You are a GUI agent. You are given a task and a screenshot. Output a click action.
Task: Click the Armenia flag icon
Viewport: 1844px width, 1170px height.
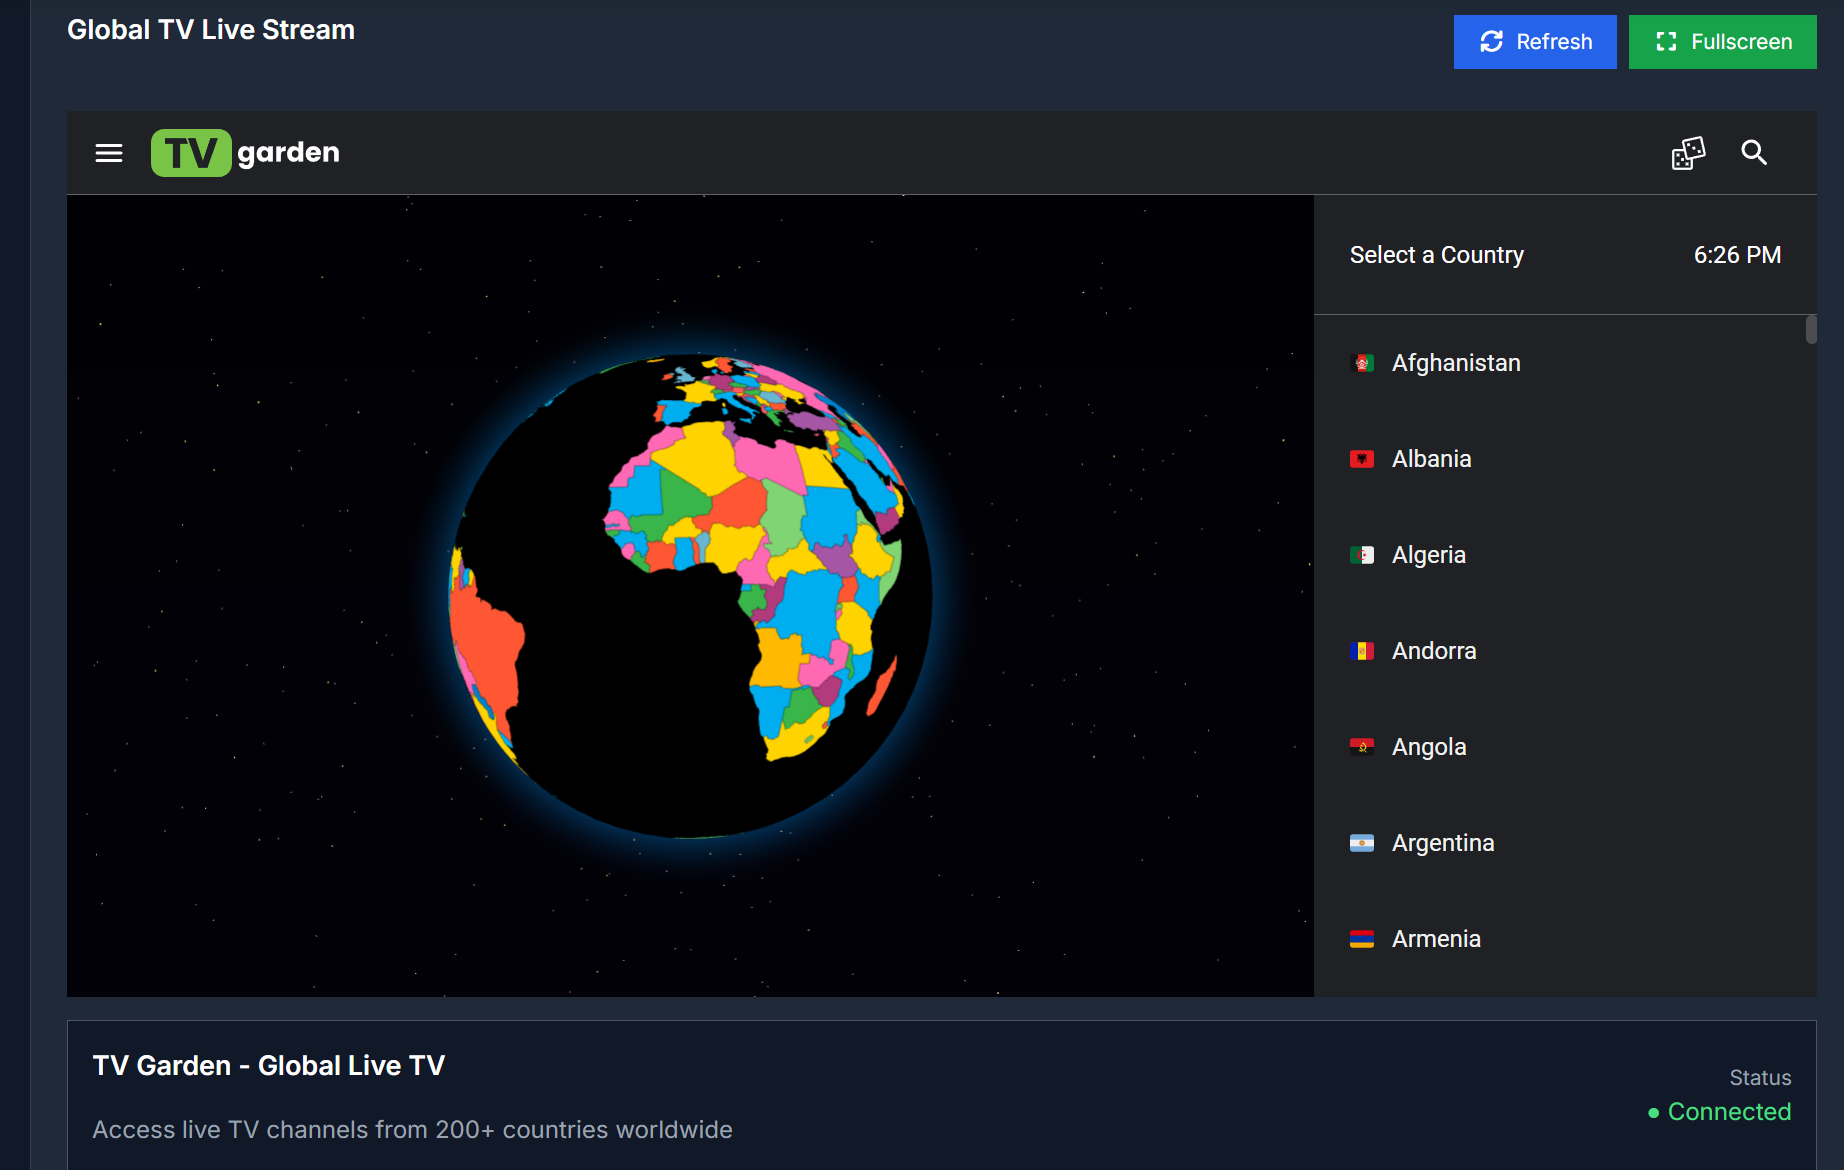pyautogui.click(x=1361, y=939)
